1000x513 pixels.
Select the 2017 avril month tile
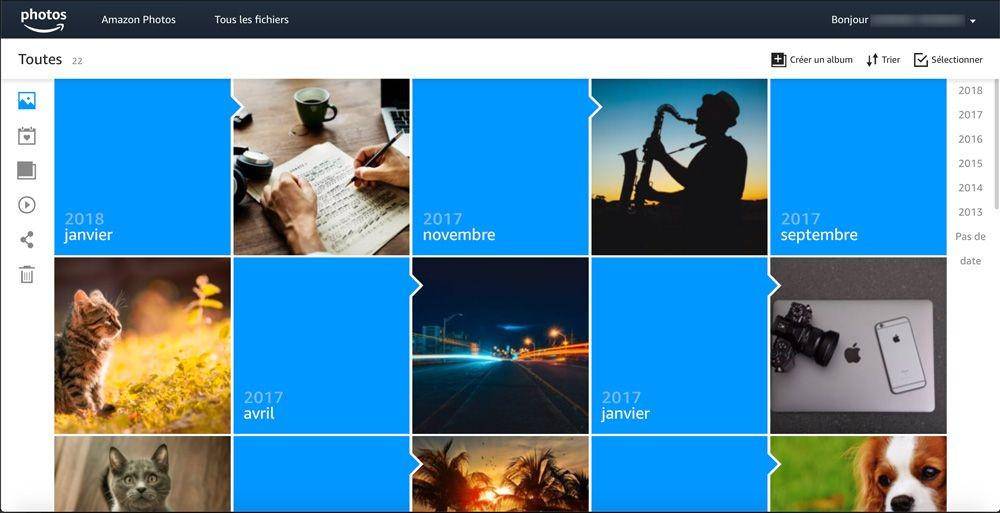tap(321, 346)
